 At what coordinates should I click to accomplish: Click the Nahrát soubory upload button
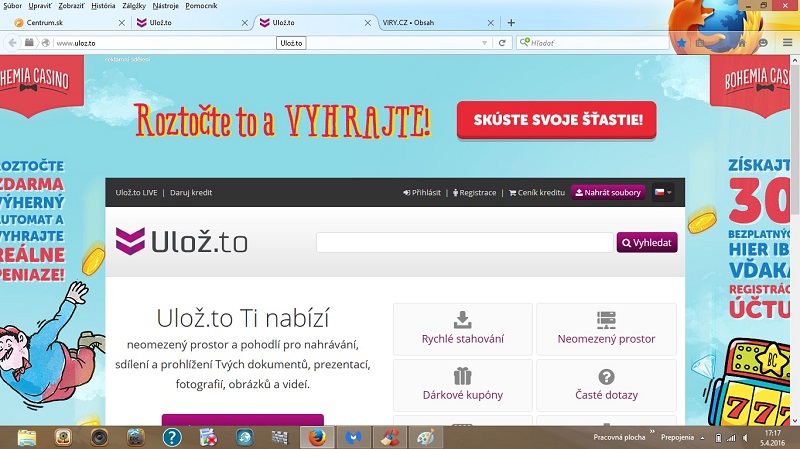pos(608,192)
